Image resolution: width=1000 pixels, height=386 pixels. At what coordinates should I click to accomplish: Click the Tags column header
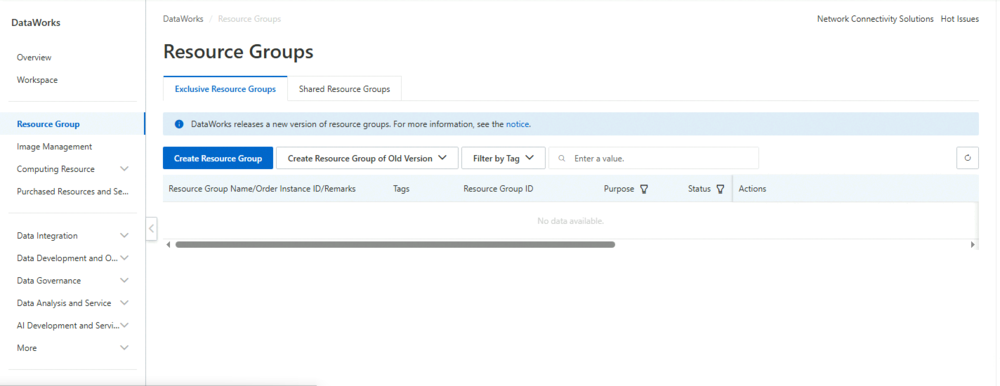(401, 189)
